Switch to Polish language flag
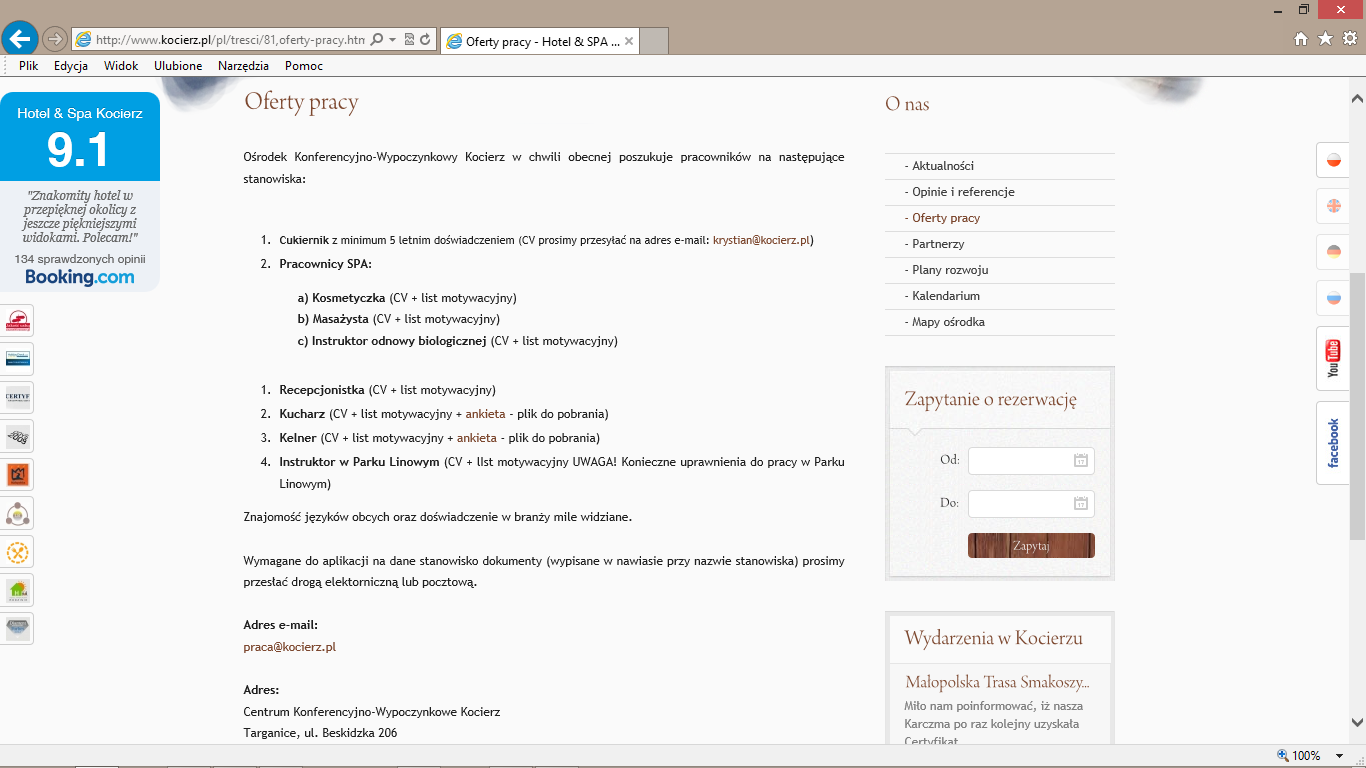The image size is (1366, 768). tap(1333, 160)
